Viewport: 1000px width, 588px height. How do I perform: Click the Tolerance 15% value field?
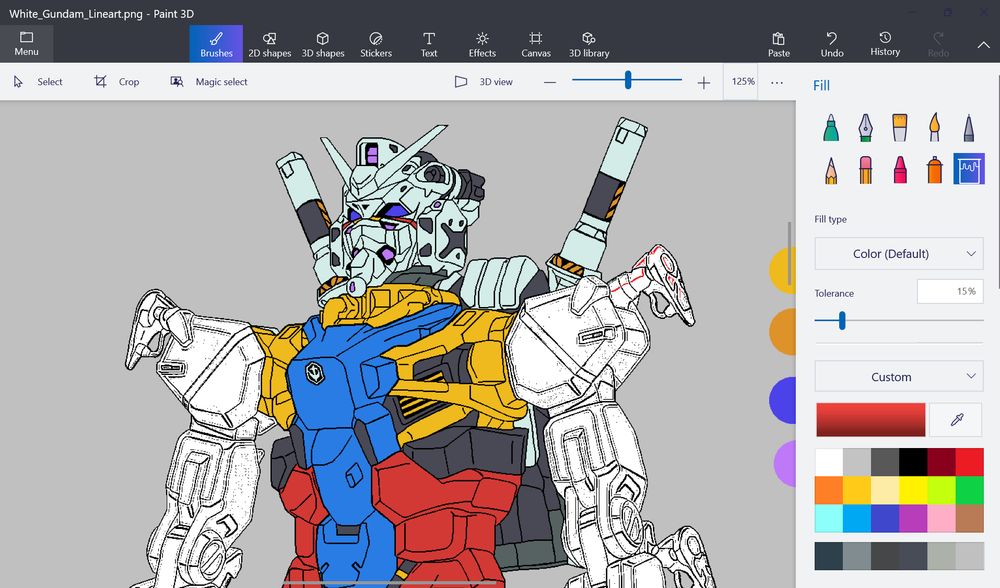click(x=950, y=291)
